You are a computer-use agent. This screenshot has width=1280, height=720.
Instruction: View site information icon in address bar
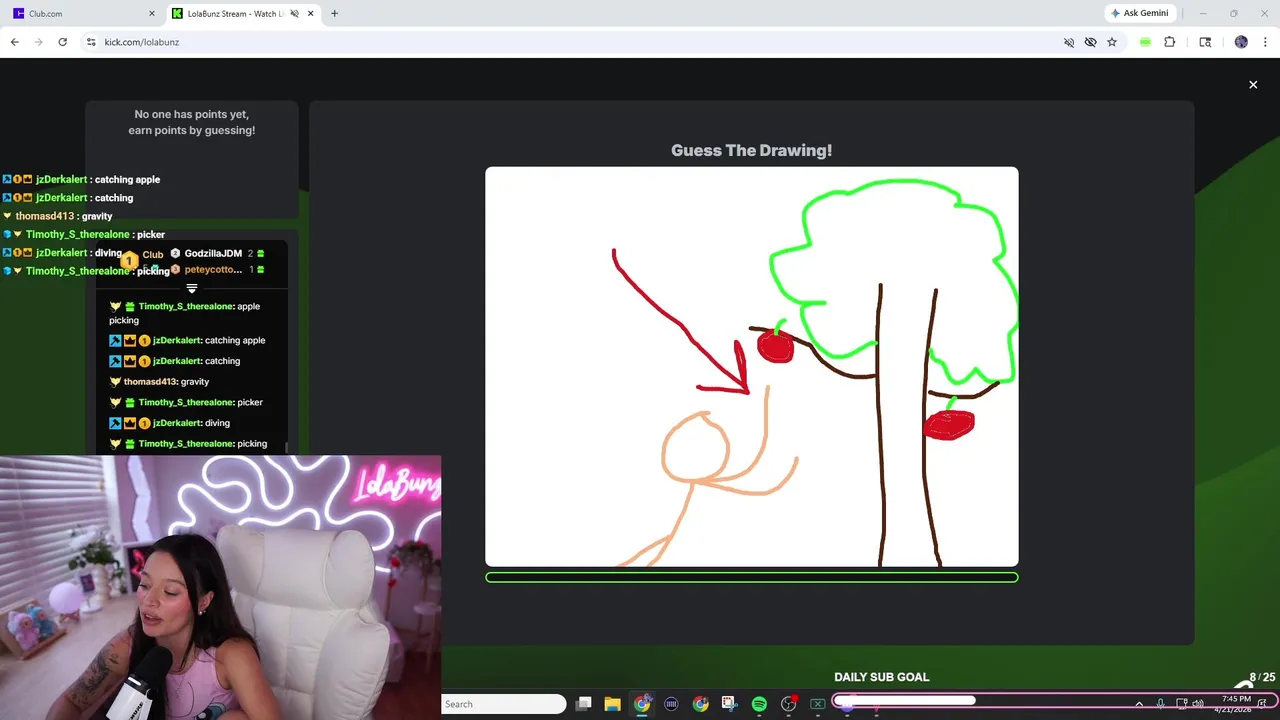click(90, 42)
